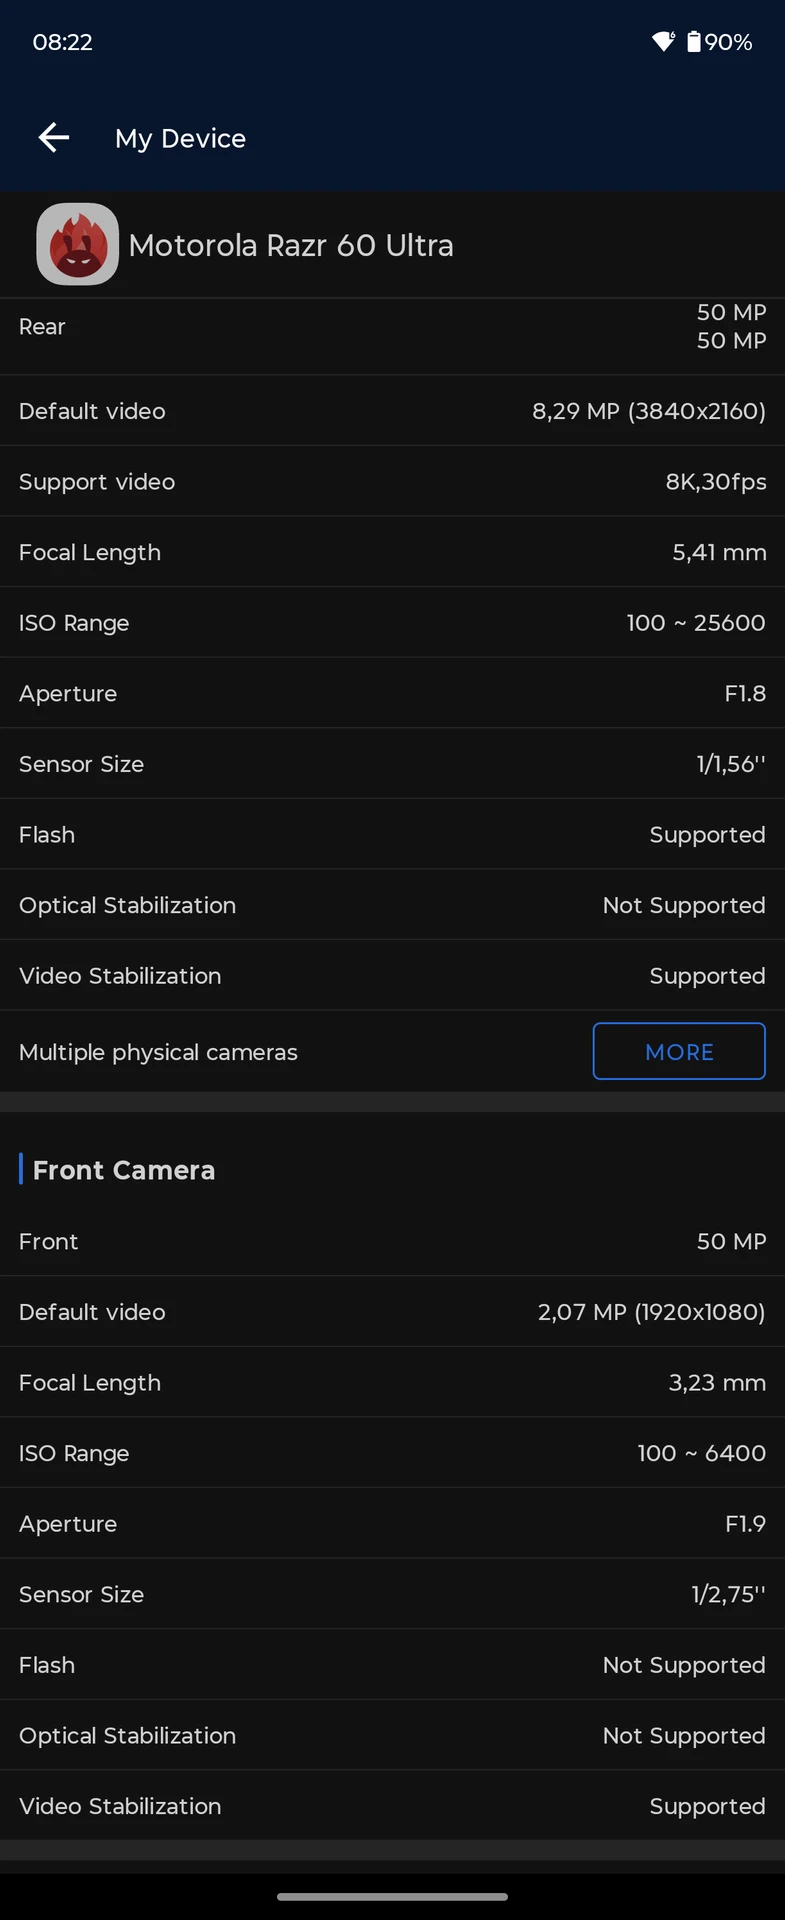Select the Front Camera section header
Viewport: 785px width, 1920px height.
point(124,1170)
